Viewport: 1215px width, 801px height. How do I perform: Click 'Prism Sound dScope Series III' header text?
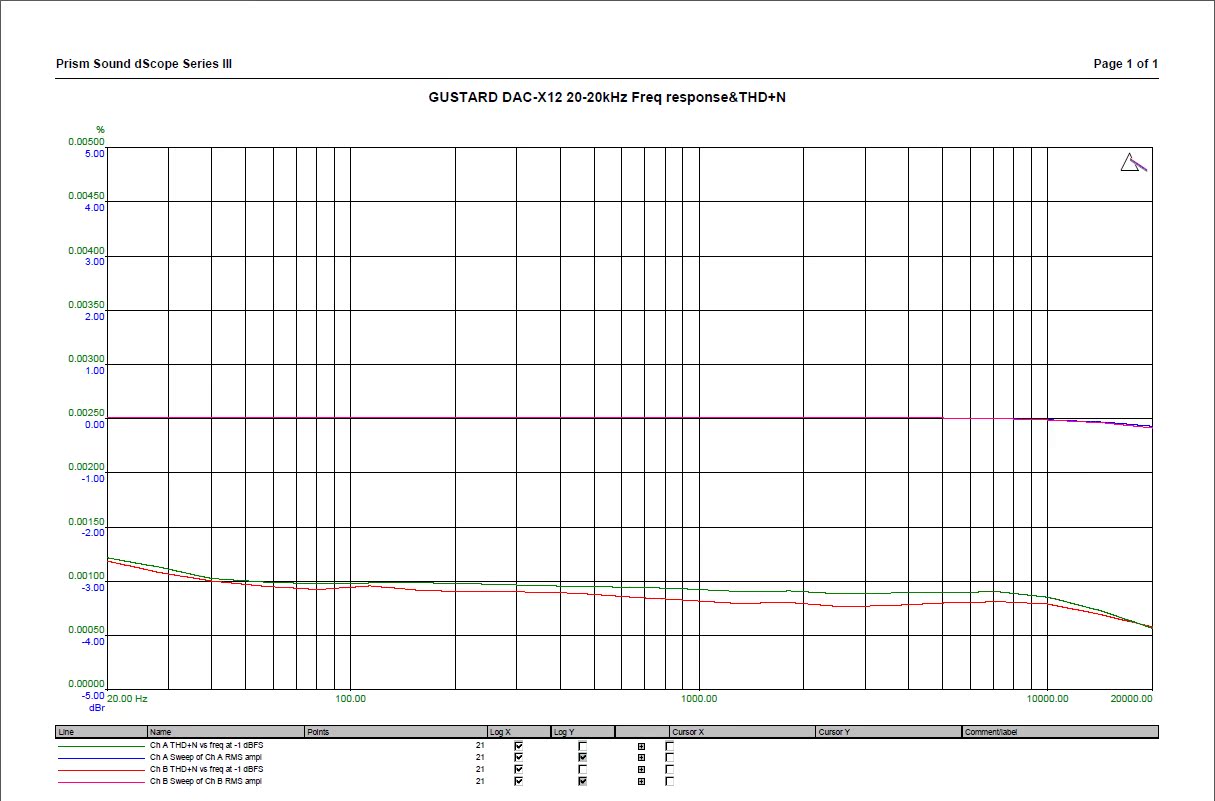click(x=144, y=64)
